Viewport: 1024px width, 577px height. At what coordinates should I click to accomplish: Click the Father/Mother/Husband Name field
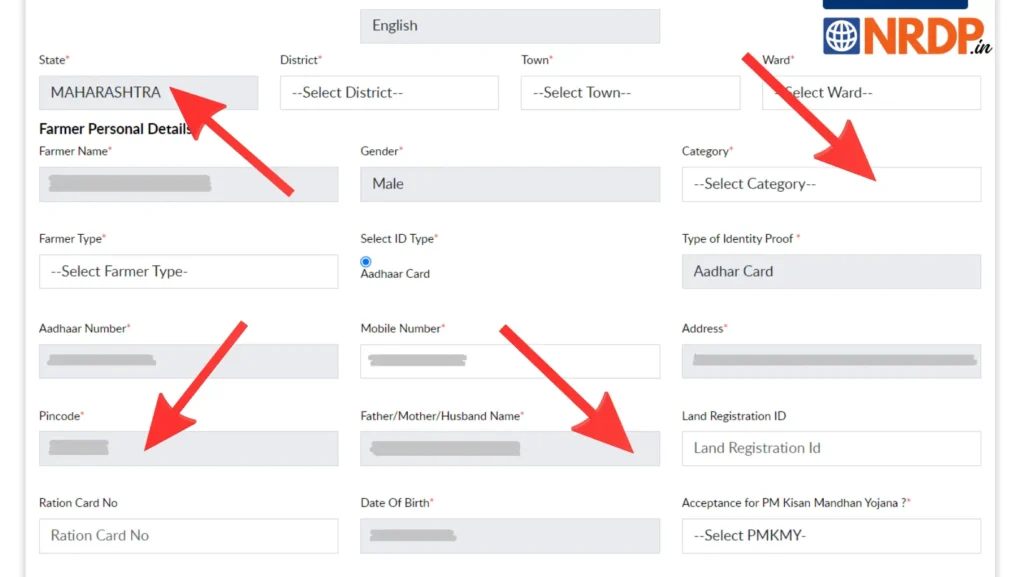pyautogui.click(x=509, y=448)
